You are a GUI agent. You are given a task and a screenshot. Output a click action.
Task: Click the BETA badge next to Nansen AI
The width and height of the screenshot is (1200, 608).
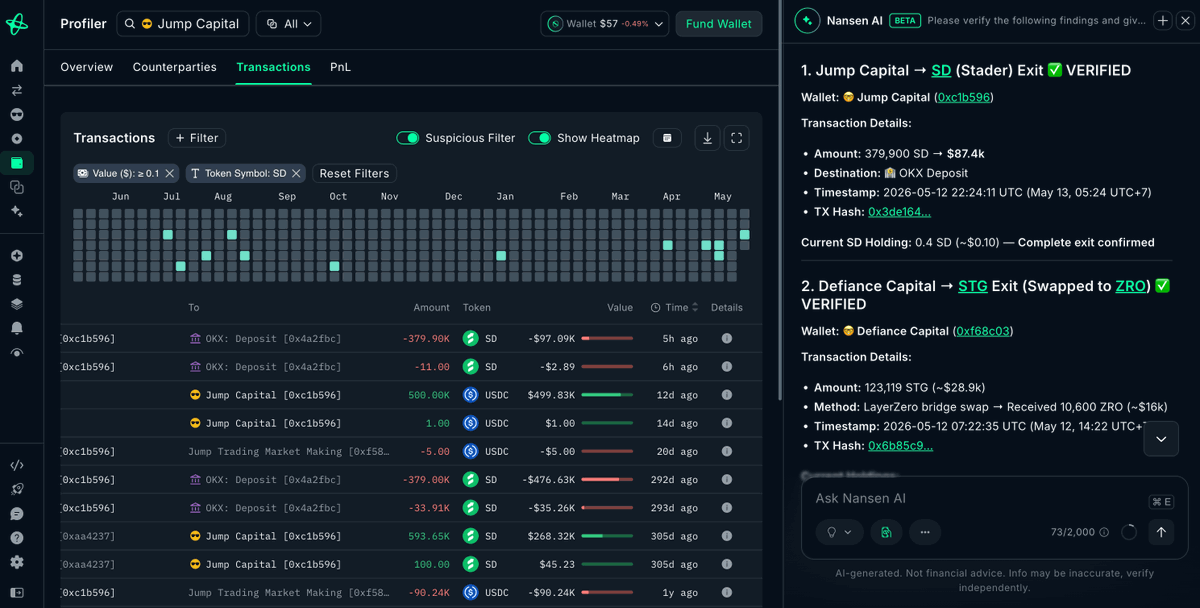905,21
